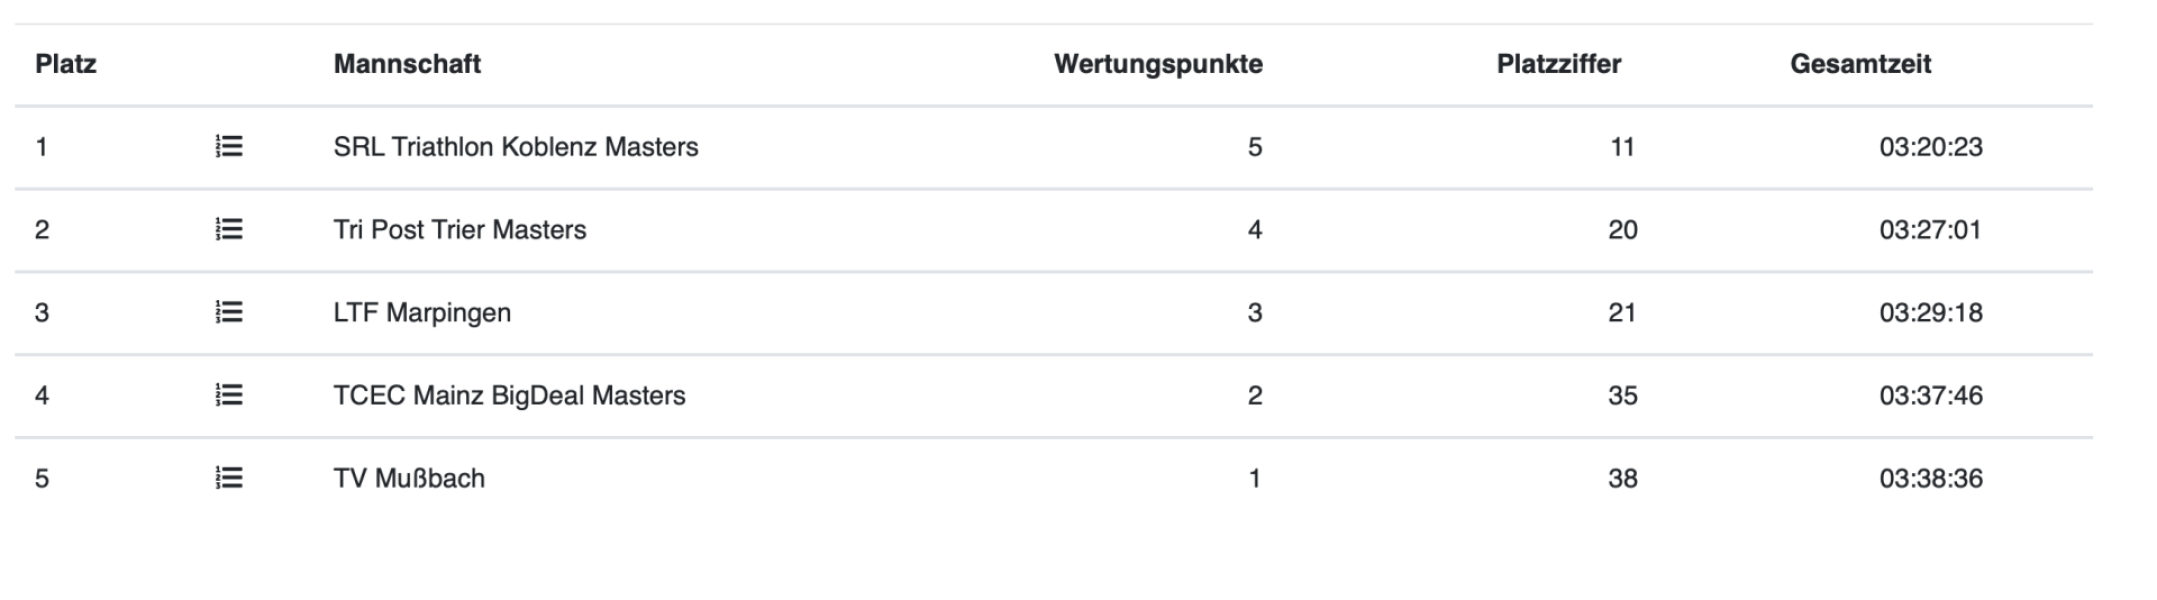This screenshot has height=600, width=2157.
Task: Click team name Tri Post Trier Masters
Action: [x=460, y=230]
